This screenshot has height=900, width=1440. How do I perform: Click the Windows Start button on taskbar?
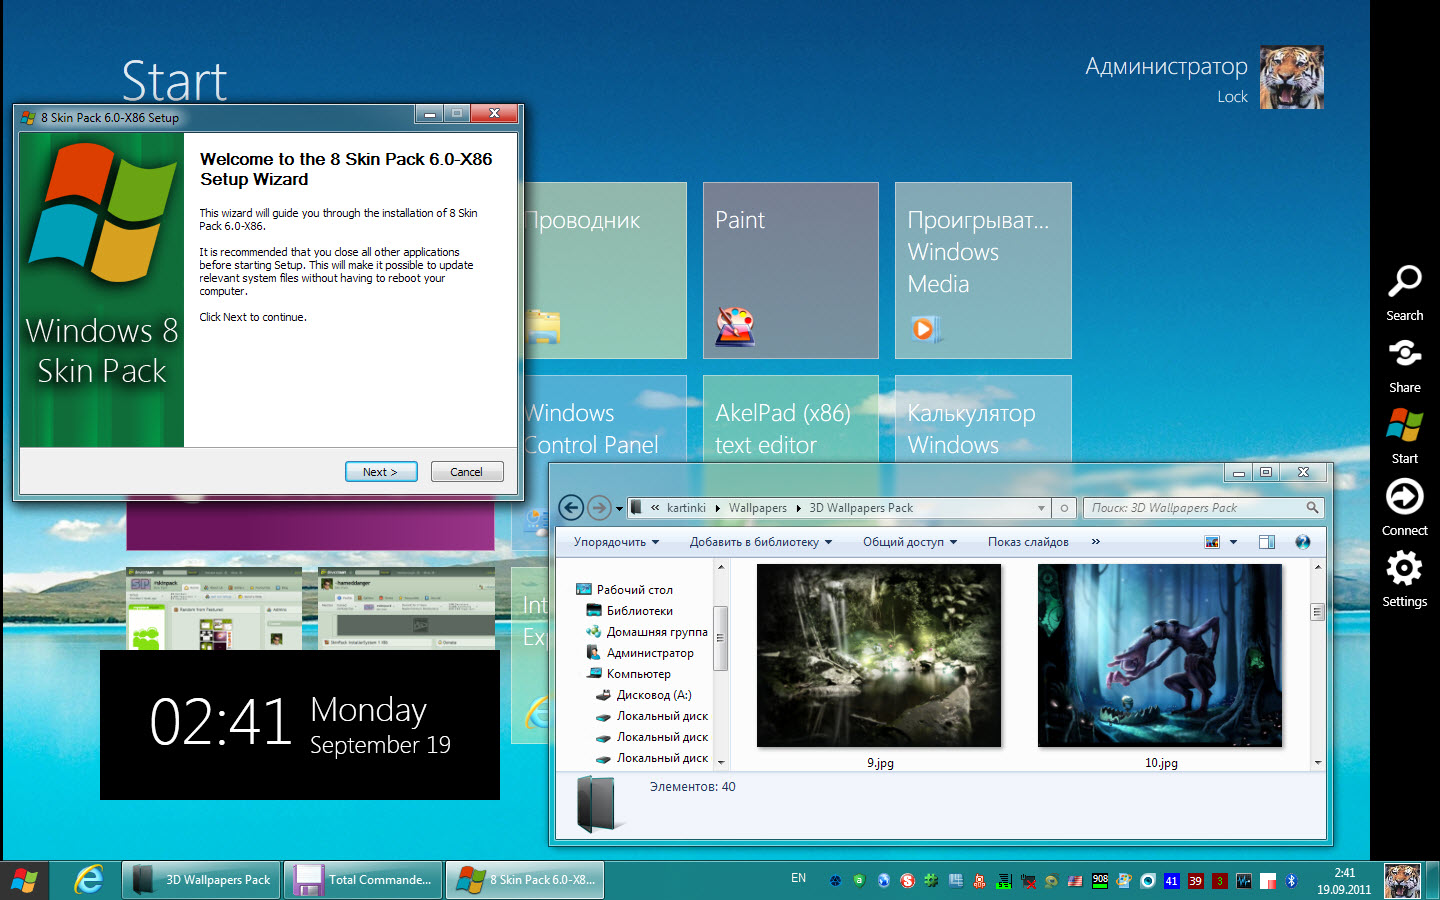click(24, 881)
